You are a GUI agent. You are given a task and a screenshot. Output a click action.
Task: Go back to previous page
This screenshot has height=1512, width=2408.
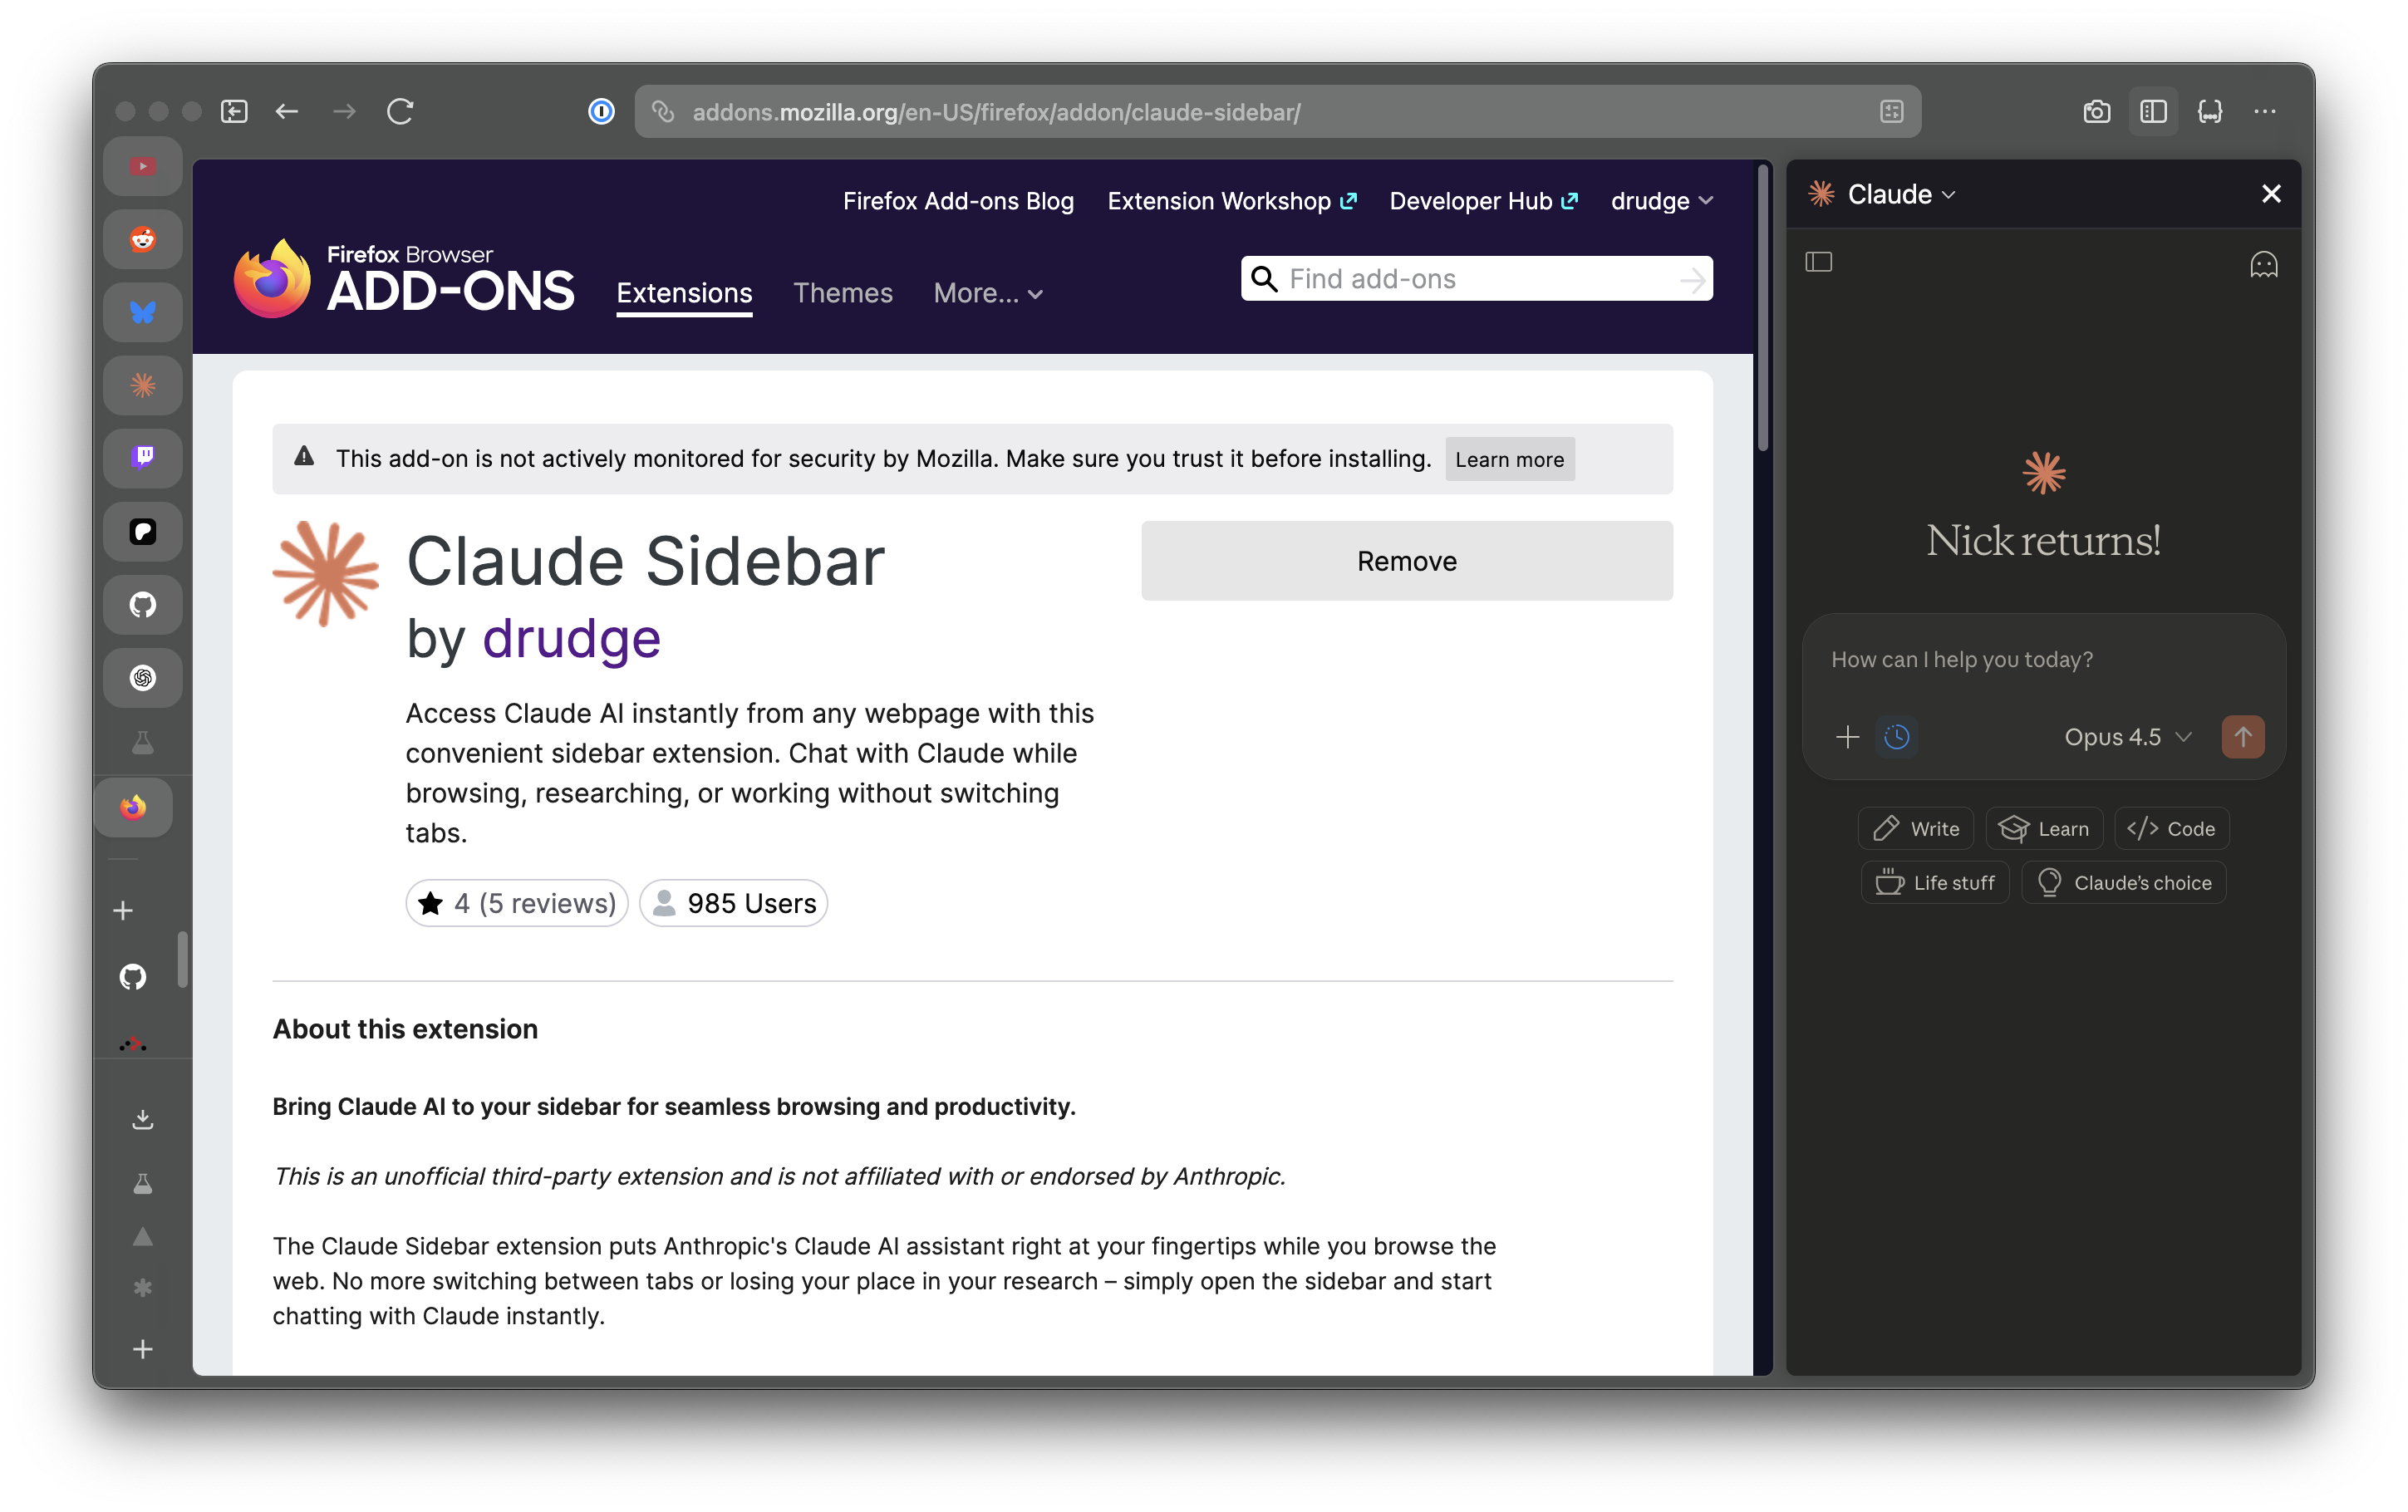[x=287, y=111]
